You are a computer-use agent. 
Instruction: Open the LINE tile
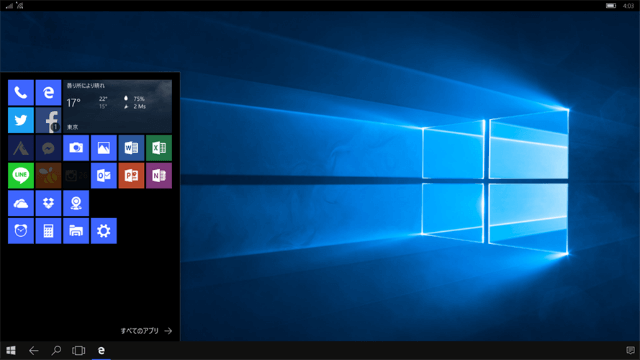pos(21,176)
